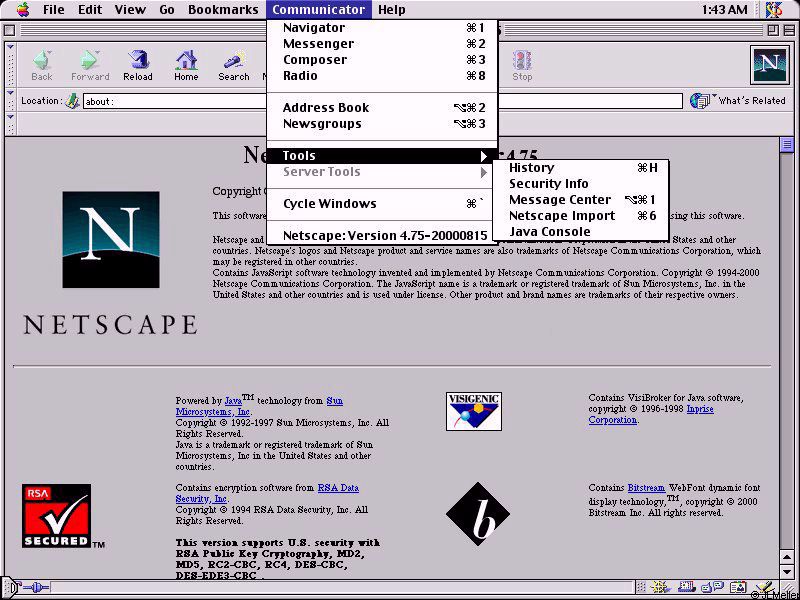Image resolution: width=800 pixels, height=600 pixels.
Task: Select Address Book menu item
Action: [x=382, y=108]
